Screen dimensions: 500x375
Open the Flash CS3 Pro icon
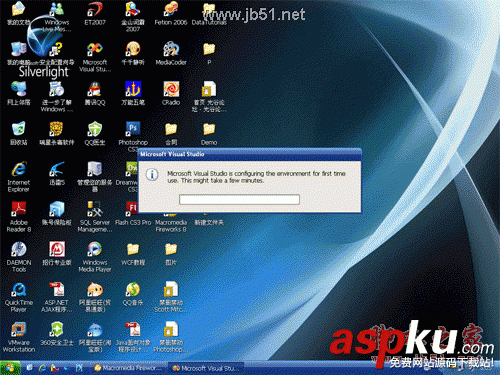pos(131,209)
